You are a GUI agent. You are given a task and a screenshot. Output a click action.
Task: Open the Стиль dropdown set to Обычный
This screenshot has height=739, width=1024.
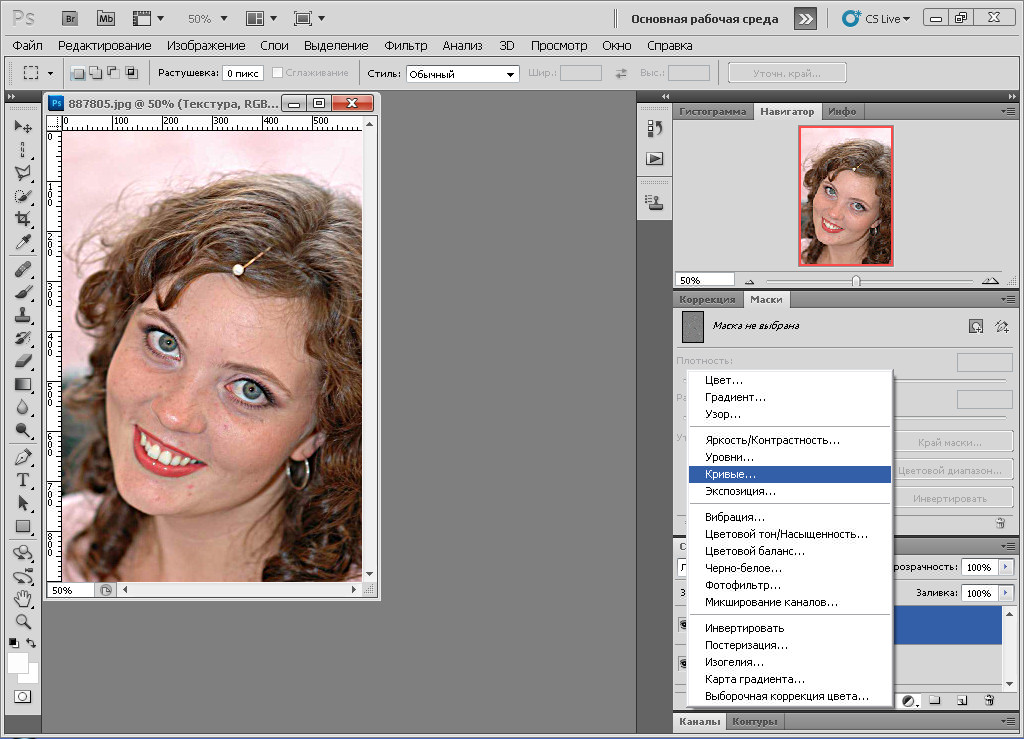(x=462, y=74)
